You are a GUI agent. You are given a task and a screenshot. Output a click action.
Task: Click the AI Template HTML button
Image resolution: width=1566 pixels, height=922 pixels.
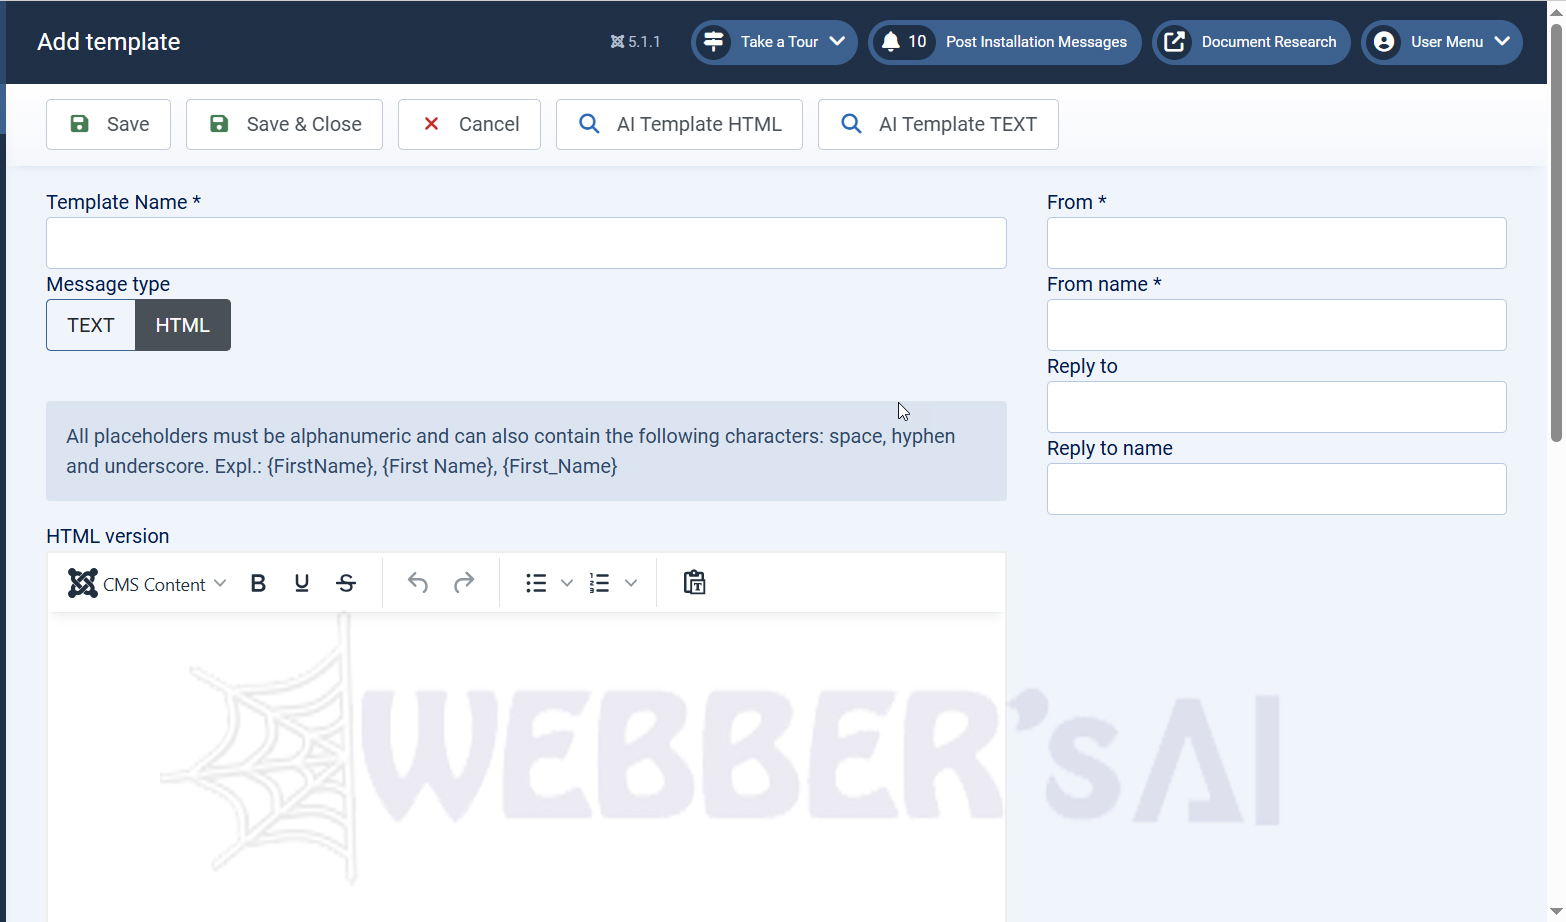(x=679, y=124)
